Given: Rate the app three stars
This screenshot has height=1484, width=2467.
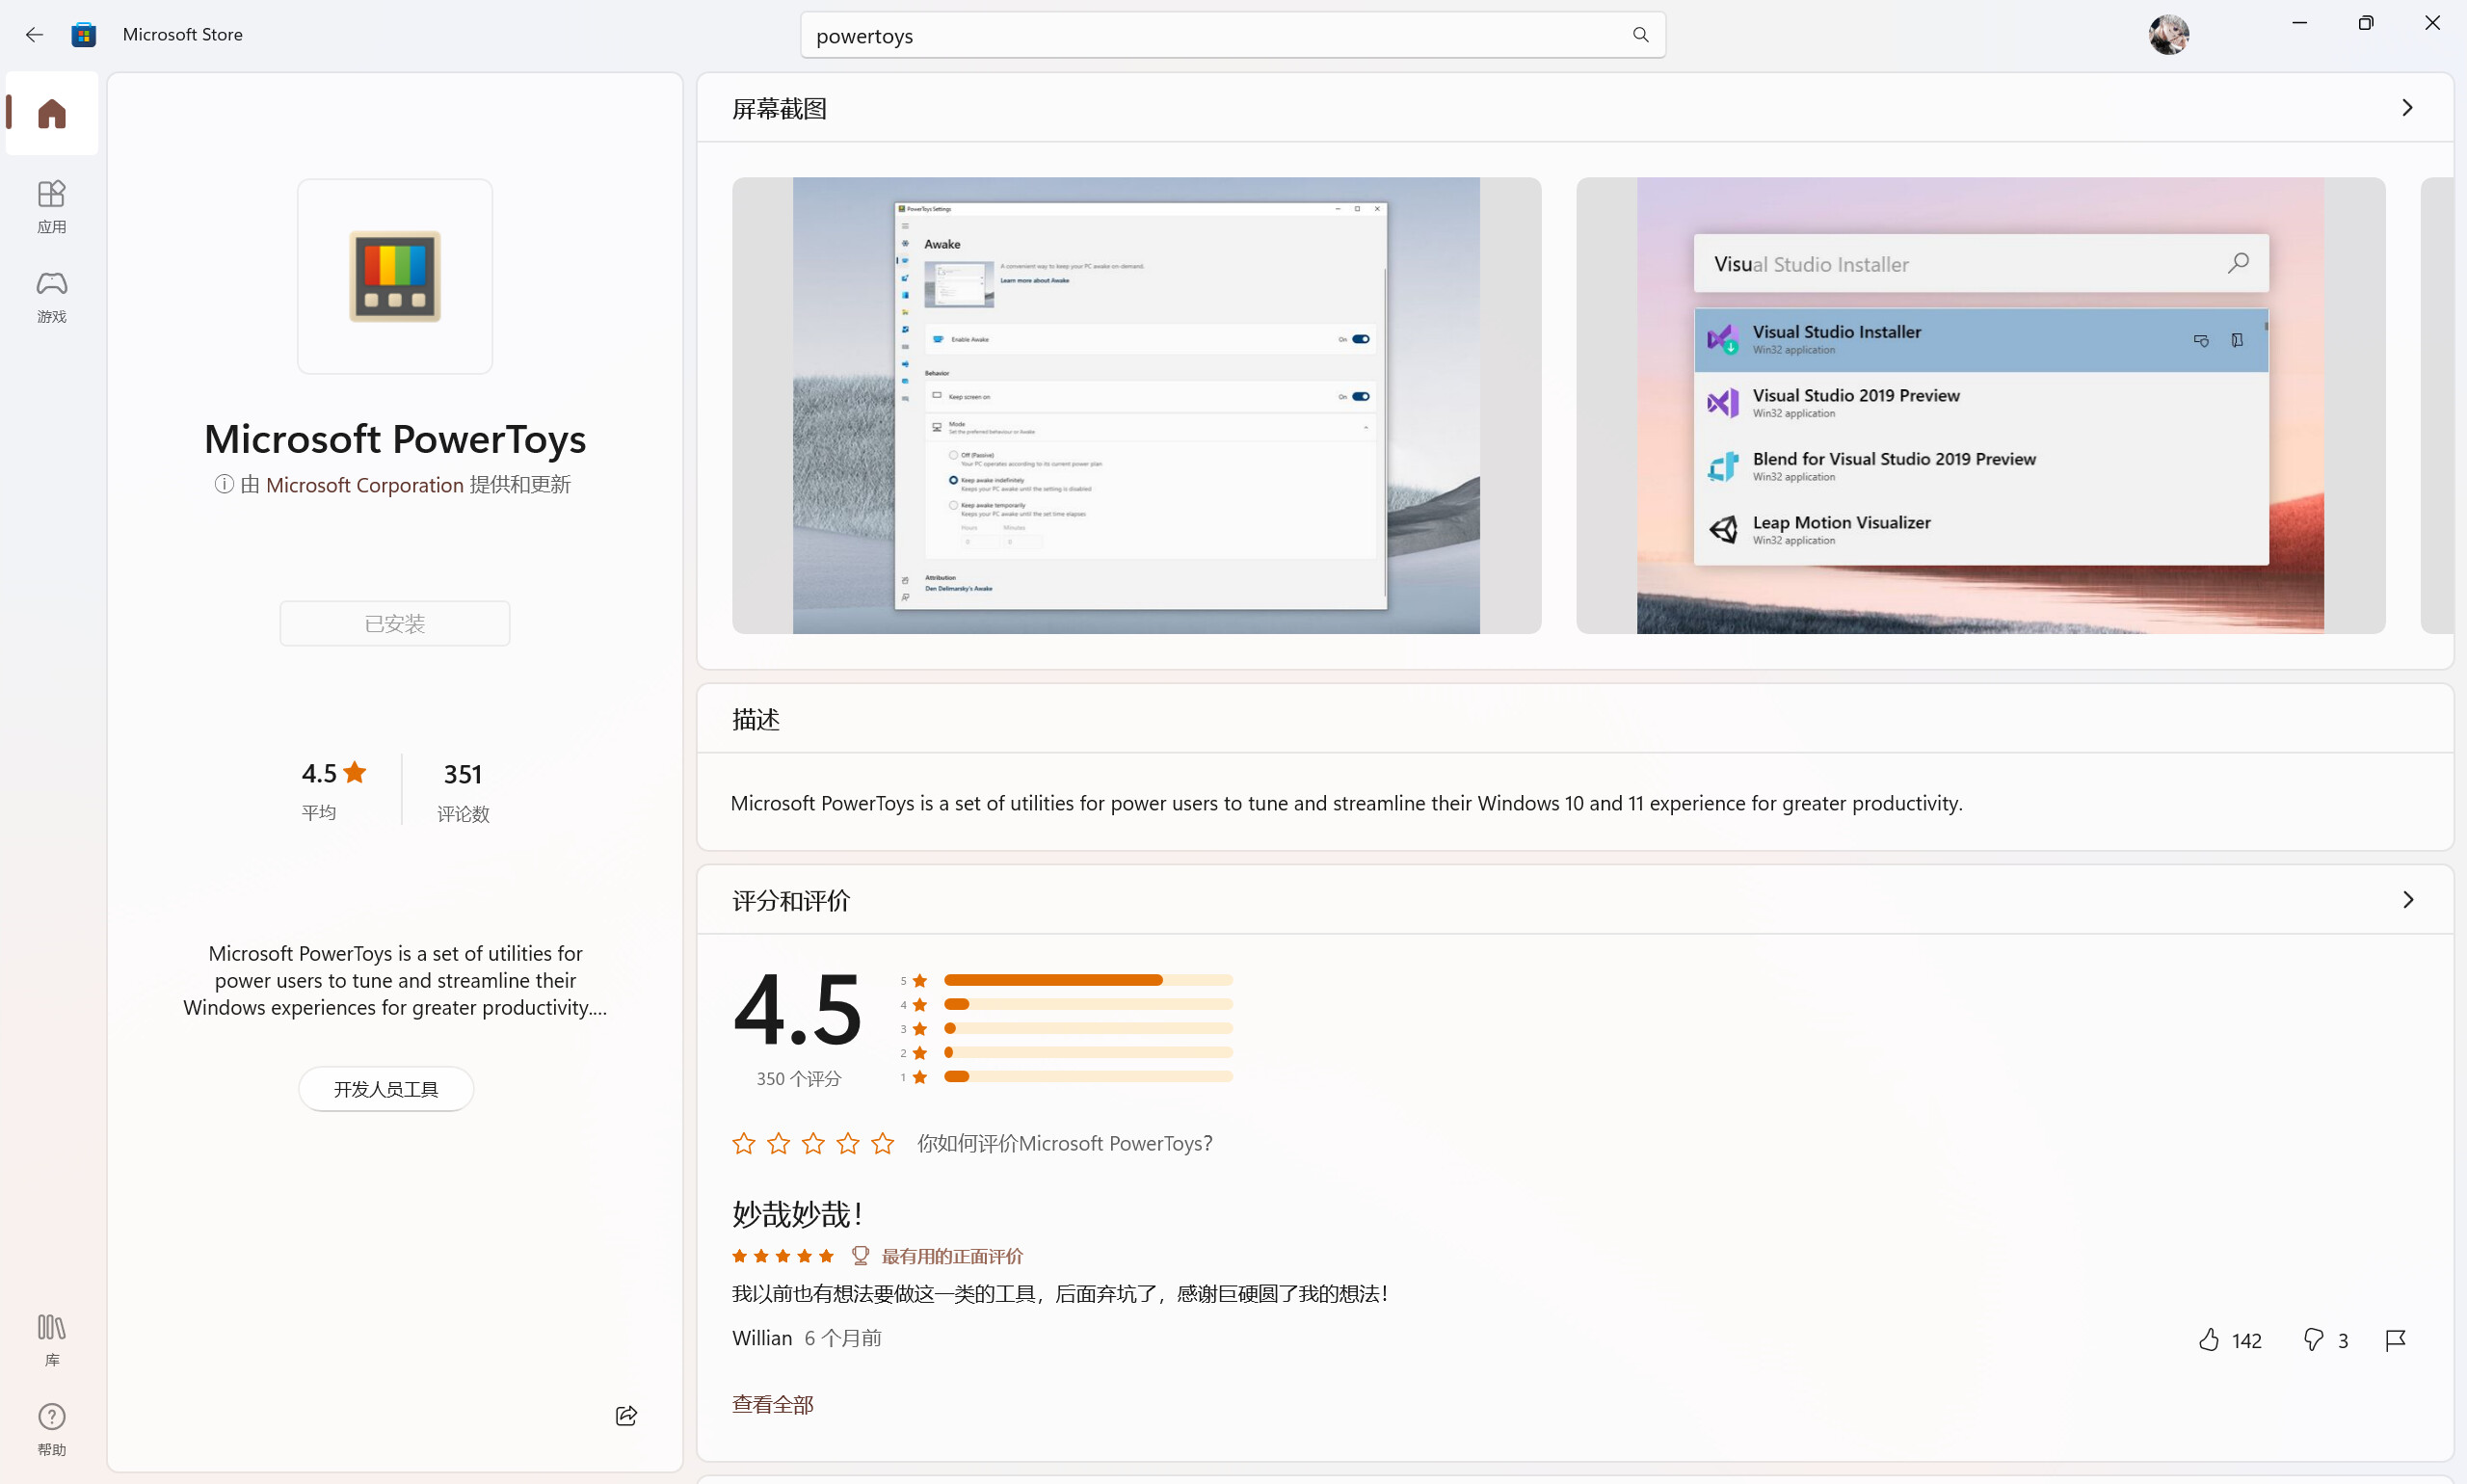Looking at the screenshot, I should pos(813,1143).
